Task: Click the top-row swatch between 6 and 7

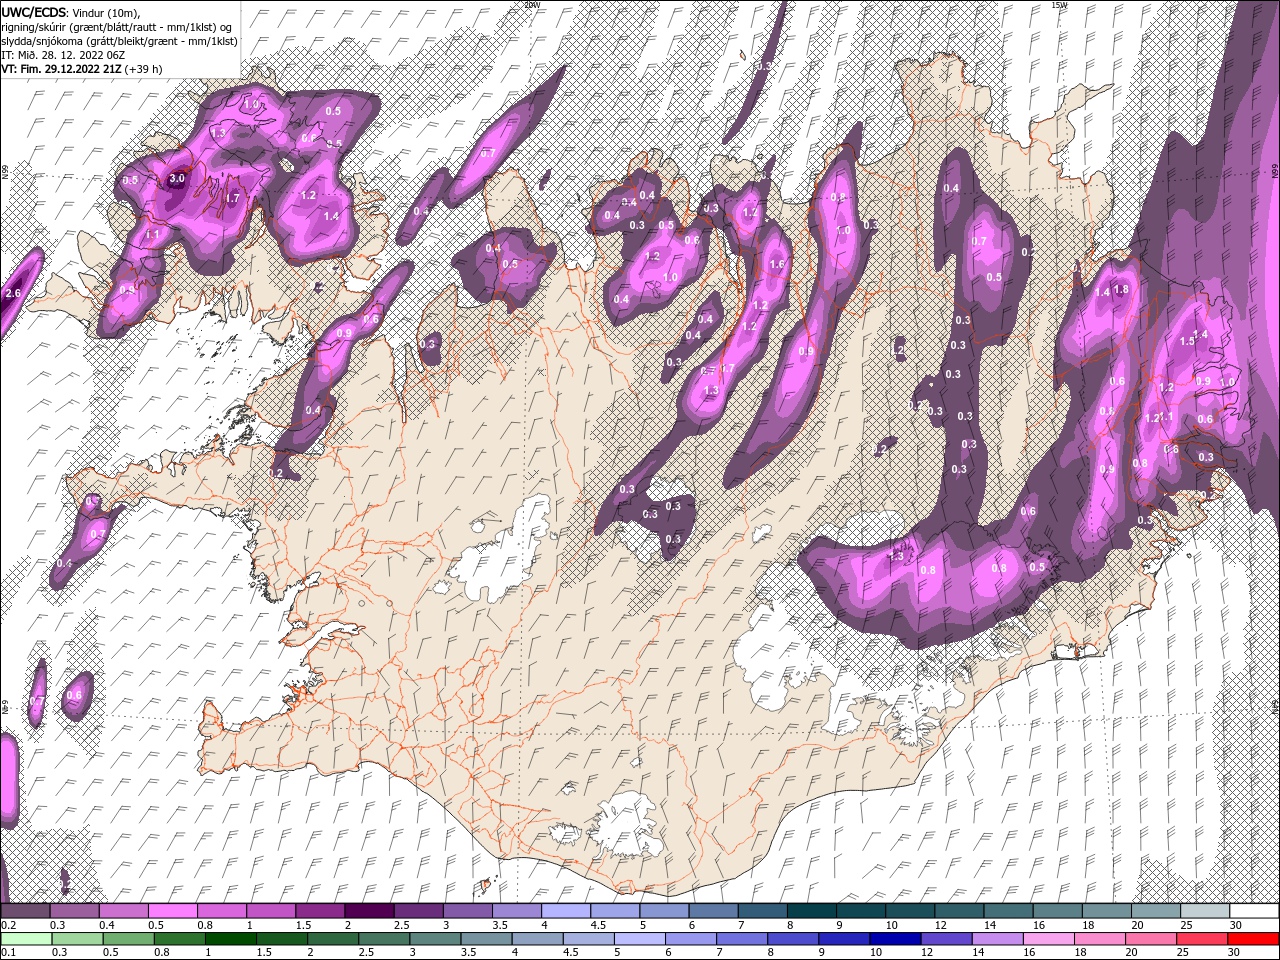Action: pyautogui.click(x=713, y=911)
